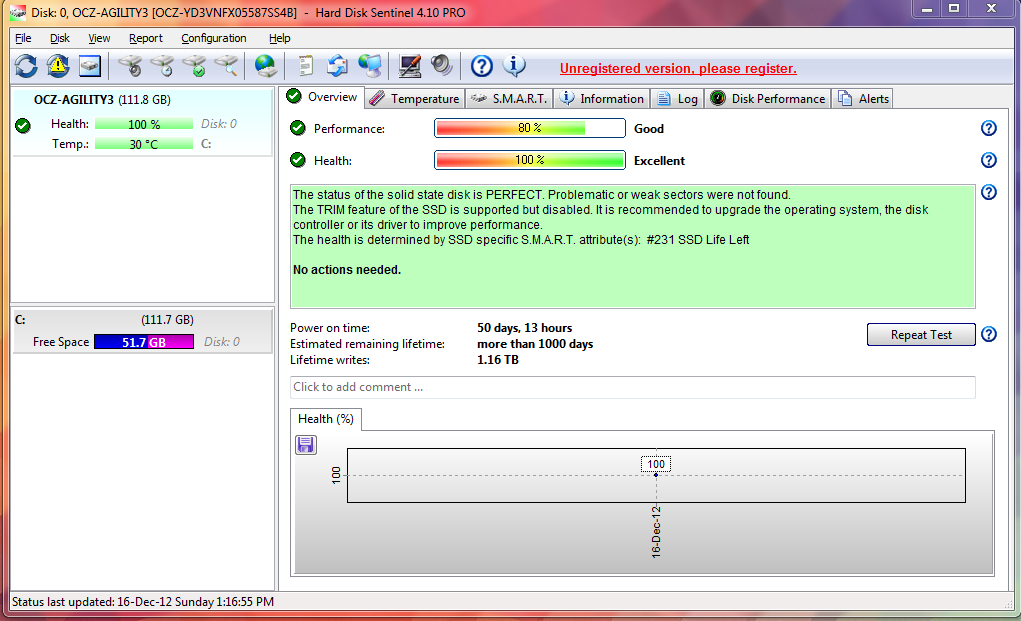Click the help icon next to Repeat Test
1021x621 pixels.
988,335
